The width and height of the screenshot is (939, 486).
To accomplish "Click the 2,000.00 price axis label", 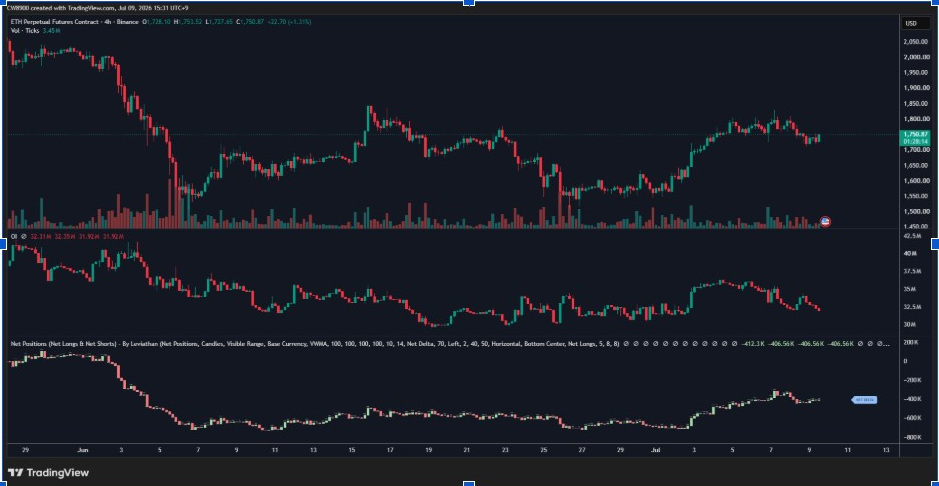I will pos(917,57).
